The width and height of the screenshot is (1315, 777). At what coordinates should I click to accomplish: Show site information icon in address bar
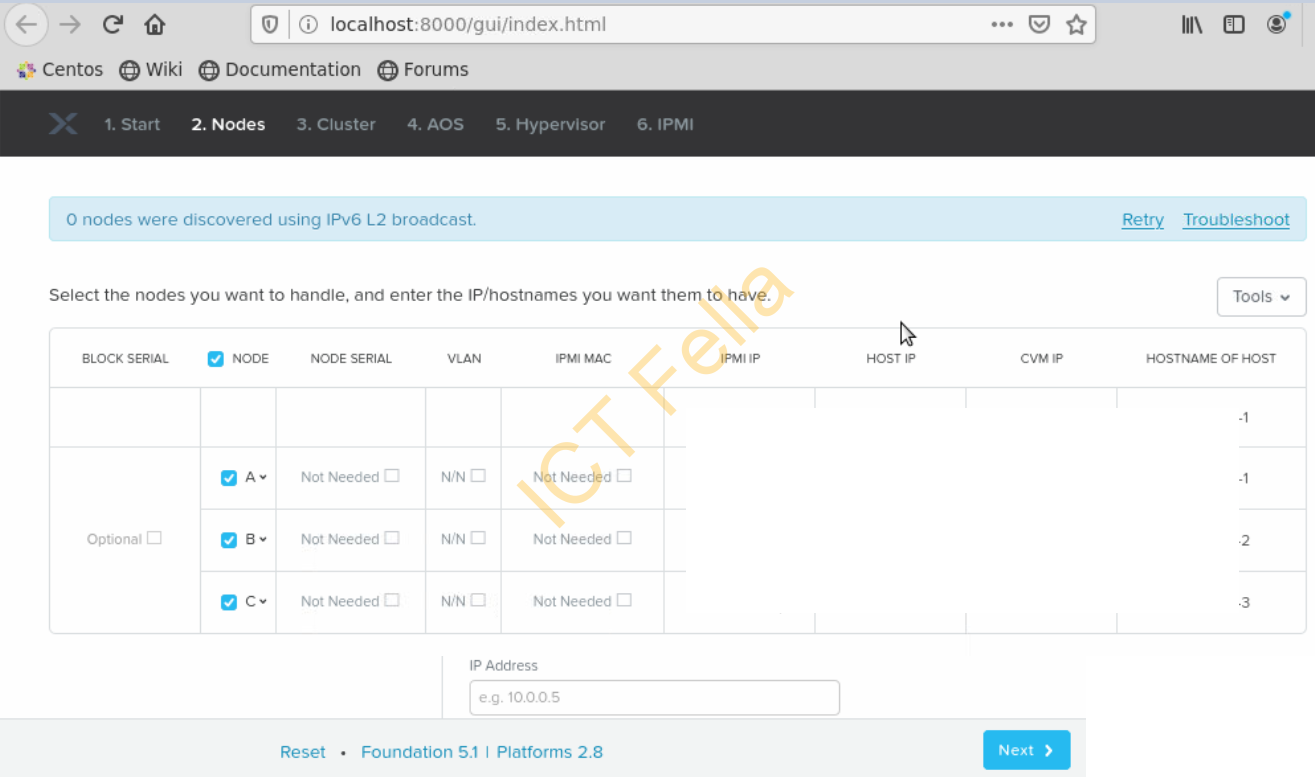tap(308, 25)
